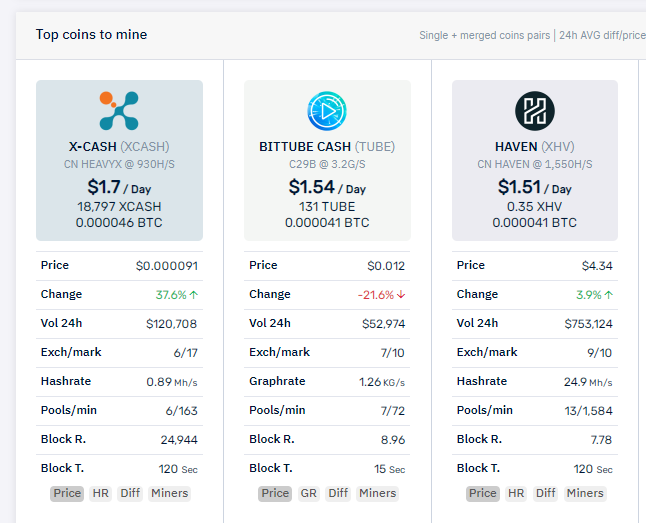Select Diff tab under X-CASH card

[x=130, y=493]
